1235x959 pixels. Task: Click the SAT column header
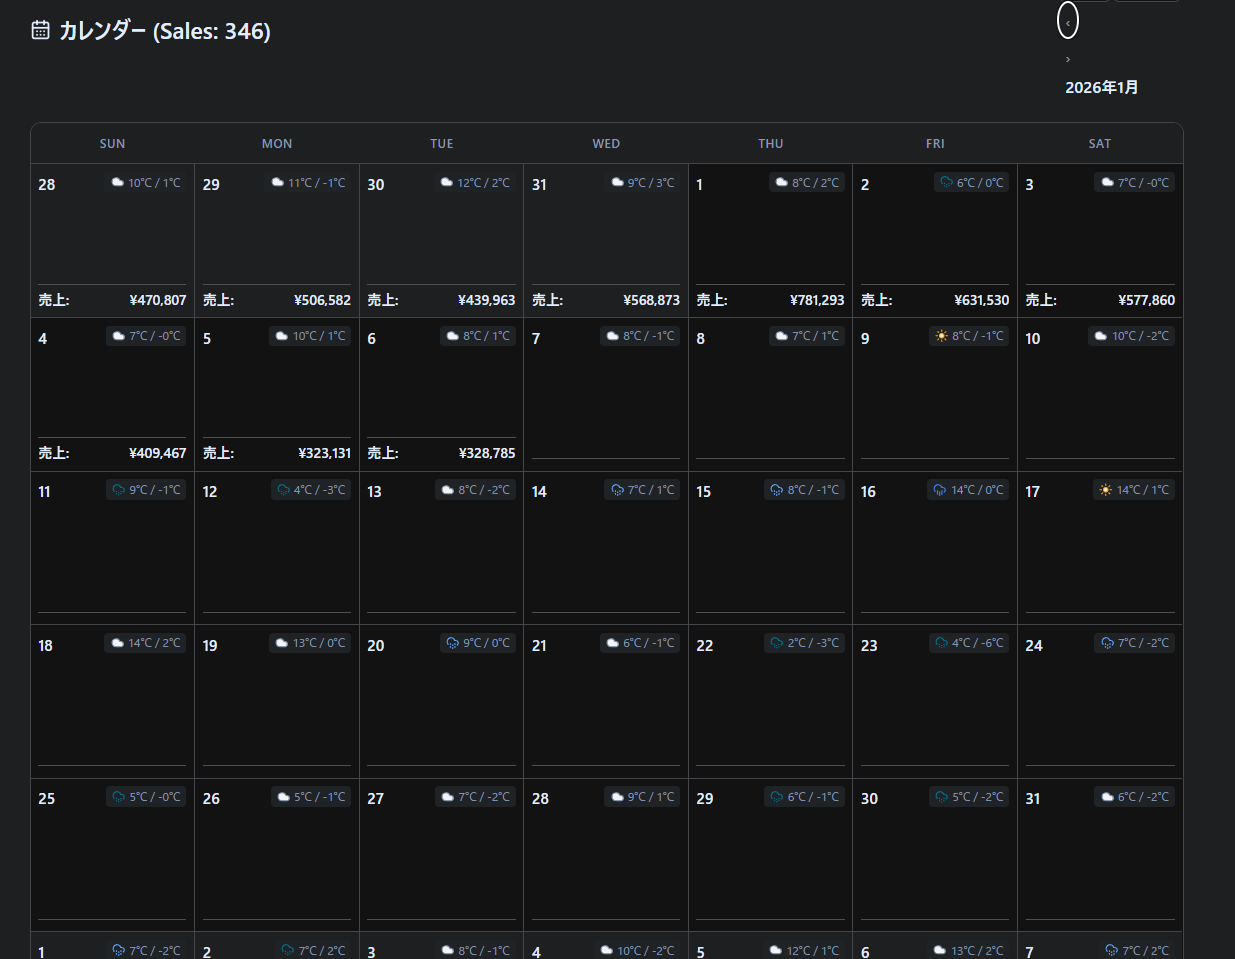(1100, 144)
